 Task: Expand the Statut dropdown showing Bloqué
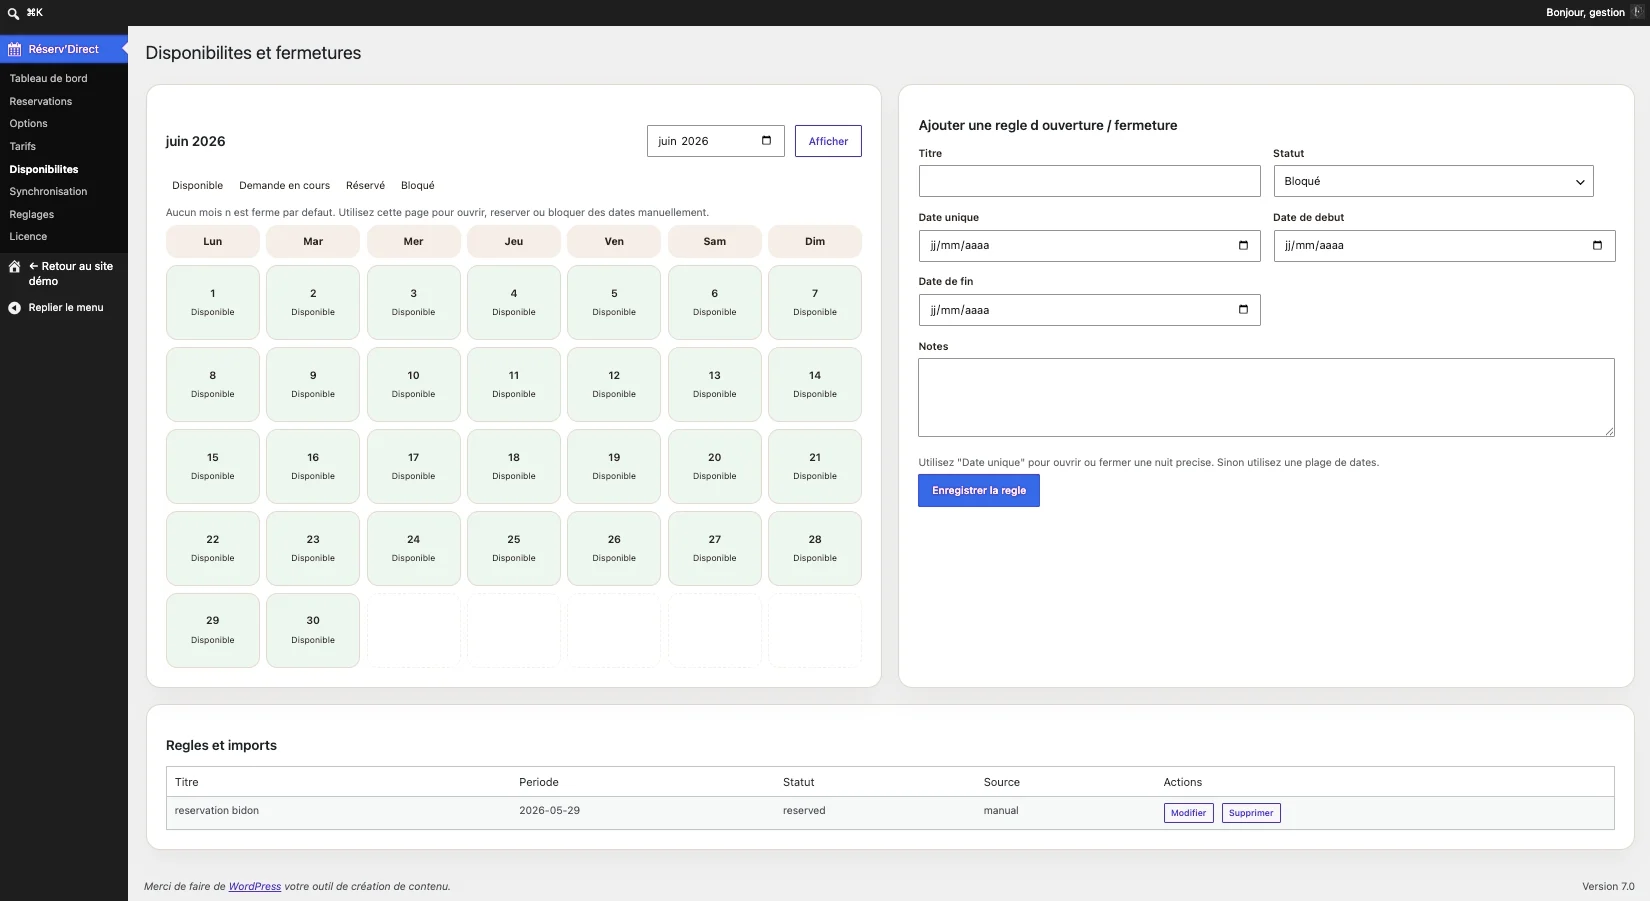coord(1433,181)
